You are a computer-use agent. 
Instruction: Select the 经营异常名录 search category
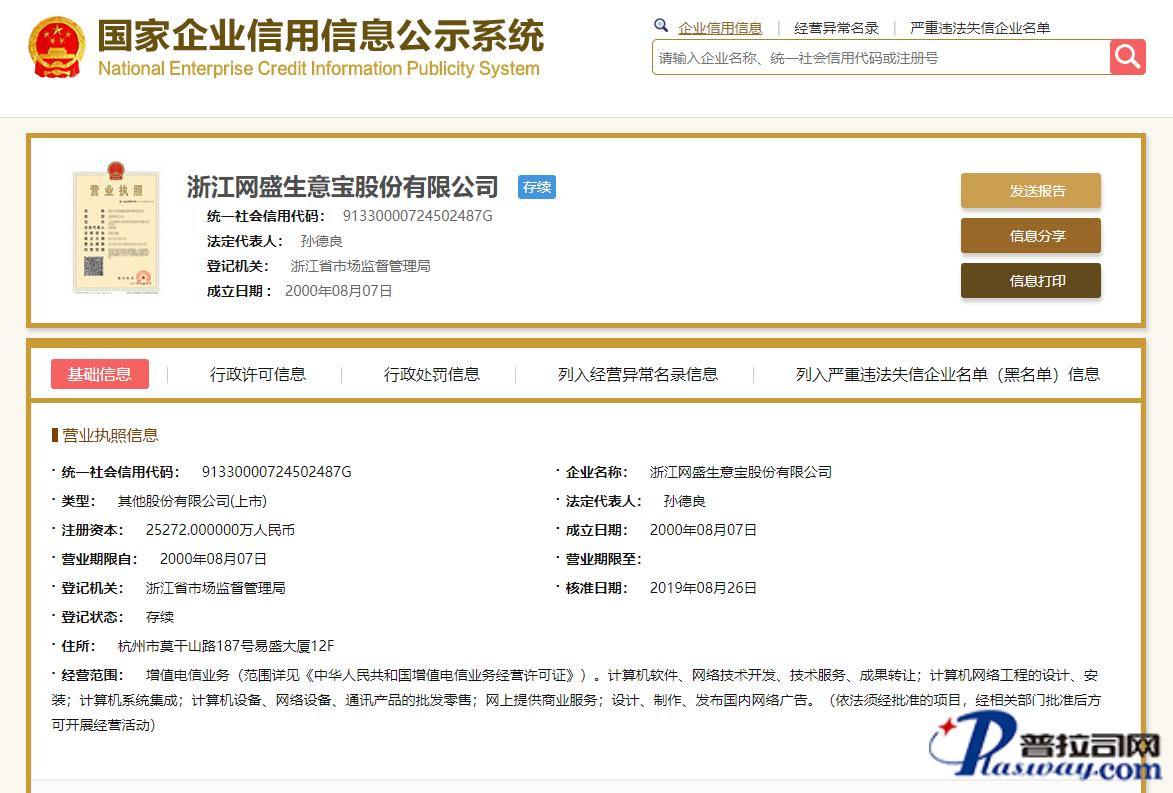point(836,28)
